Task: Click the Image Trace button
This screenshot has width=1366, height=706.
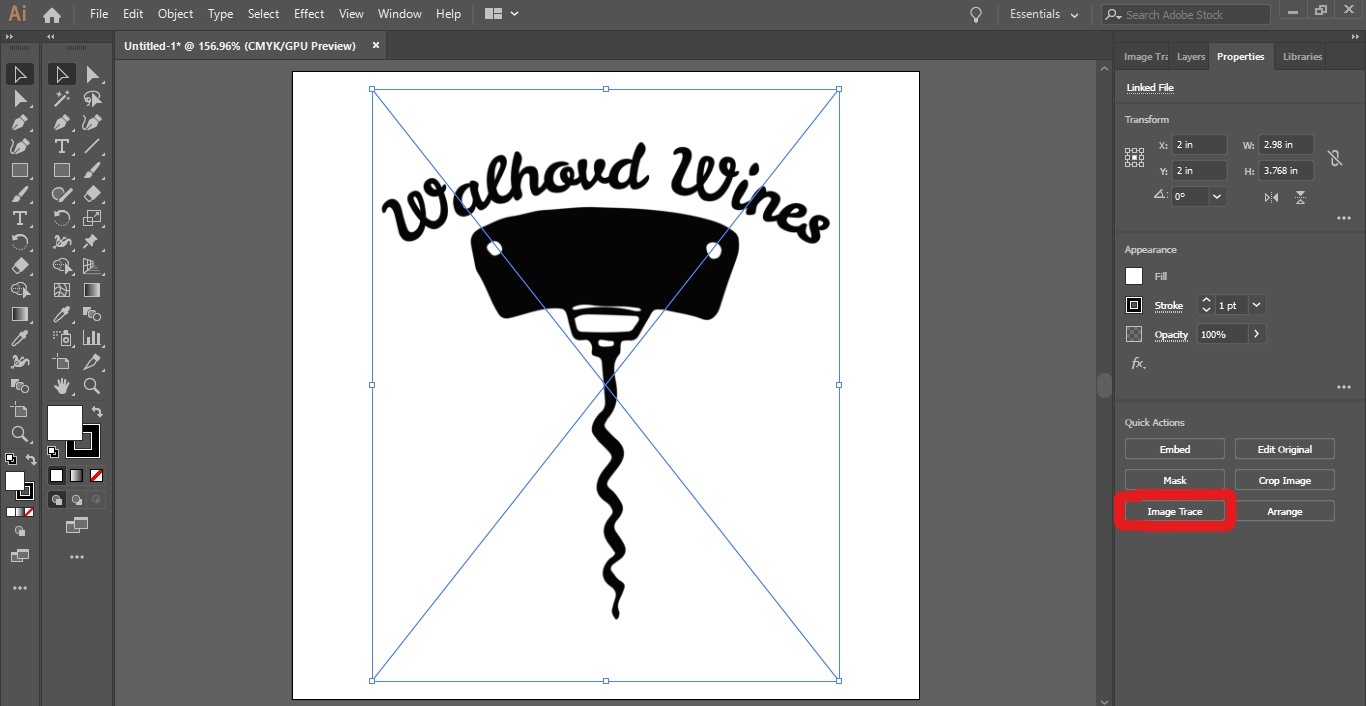Action: 1175,511
